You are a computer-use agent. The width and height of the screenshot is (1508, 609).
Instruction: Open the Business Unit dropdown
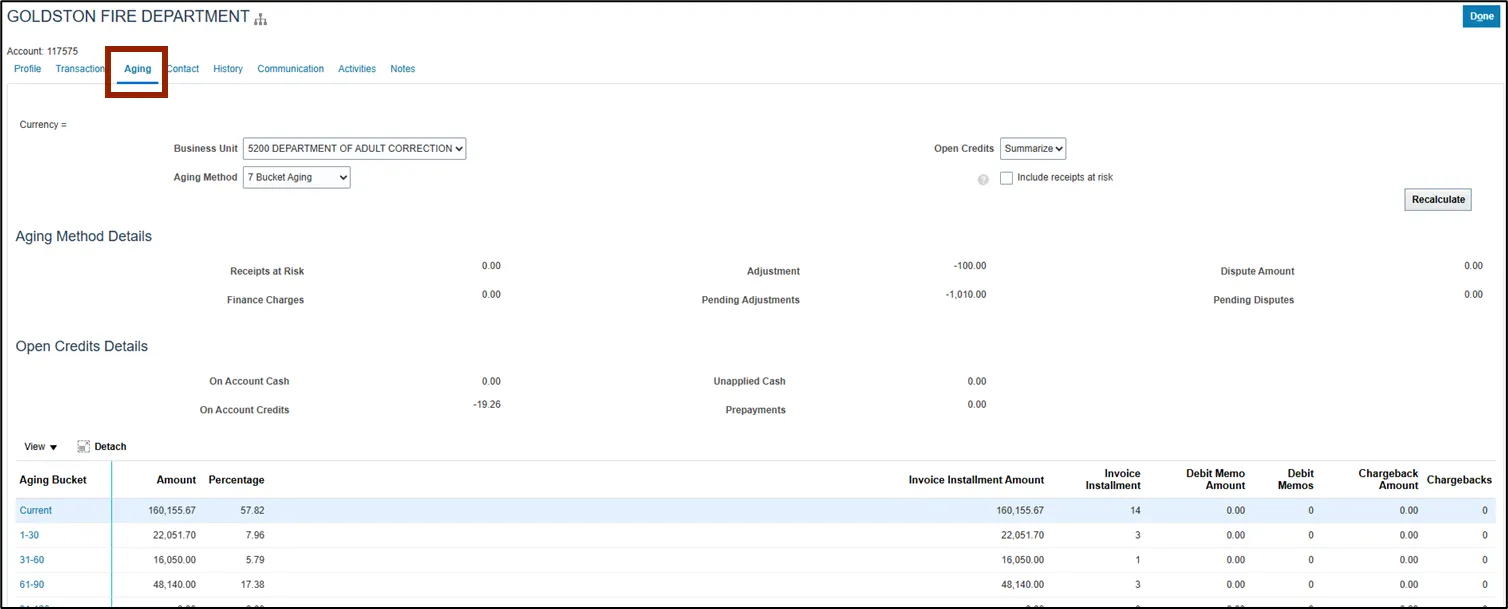click(x=354, y=149)
